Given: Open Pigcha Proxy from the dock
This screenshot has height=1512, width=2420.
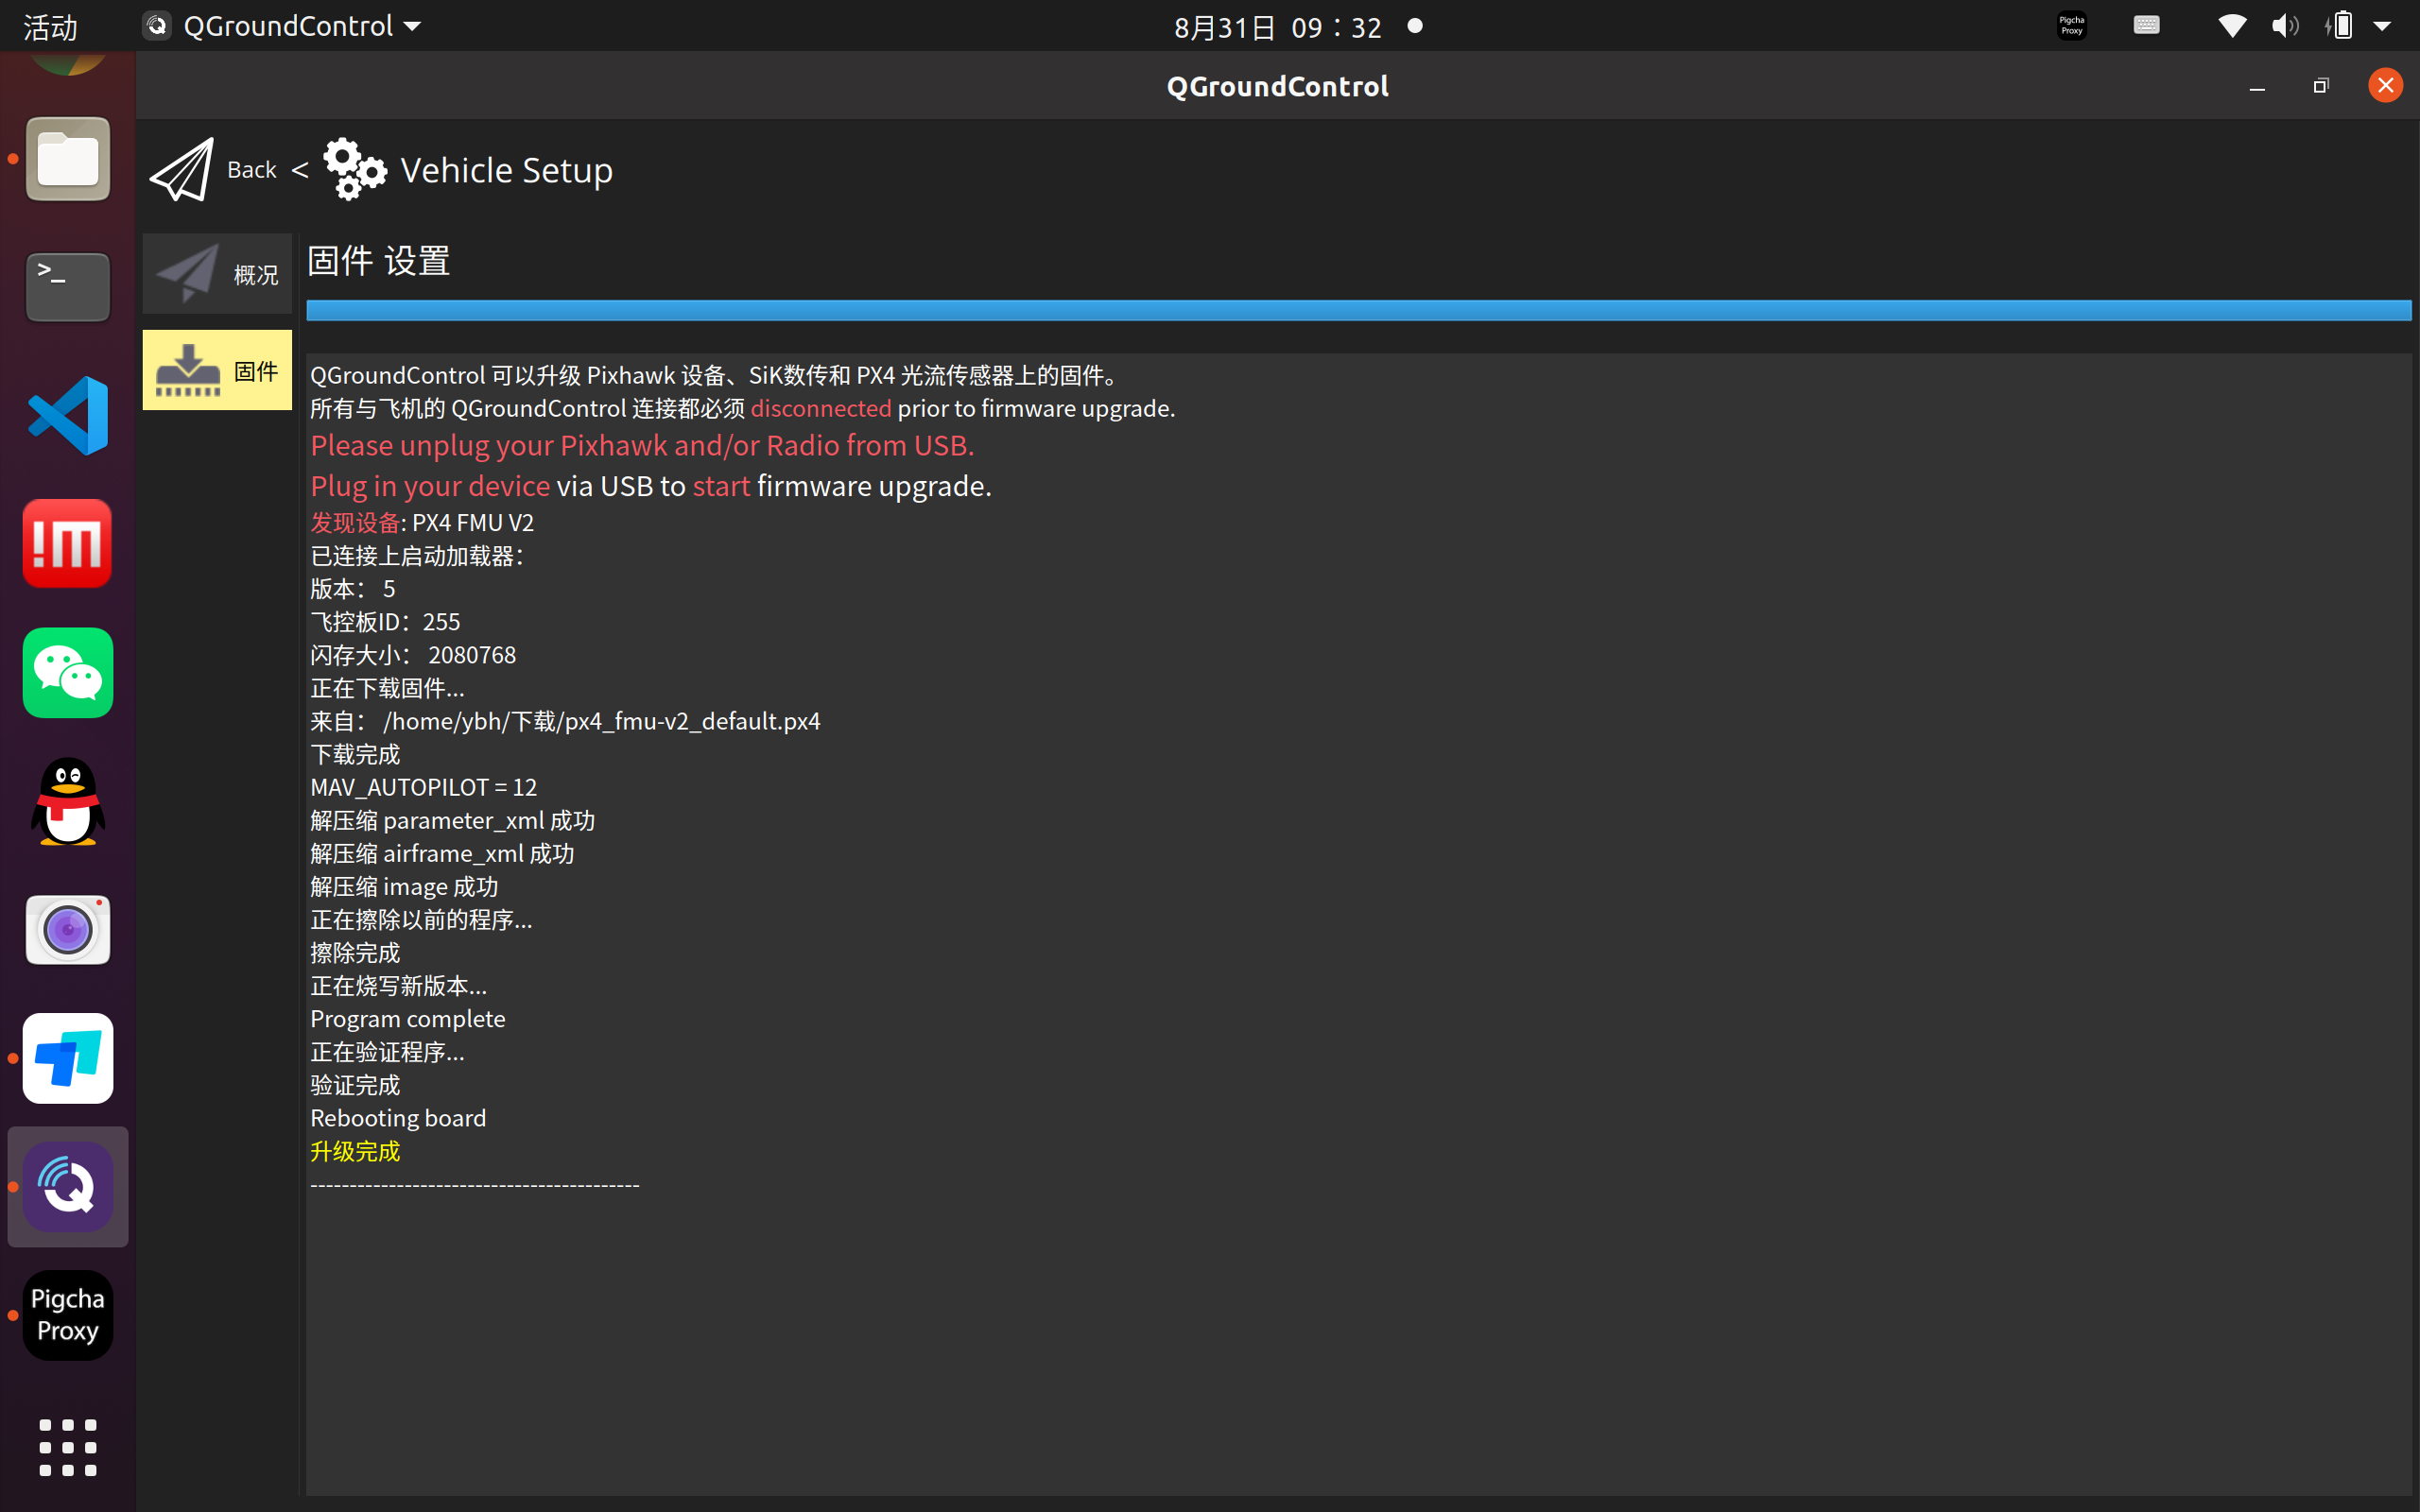Looking at the screenshot, I should [x=68, y=1315].
